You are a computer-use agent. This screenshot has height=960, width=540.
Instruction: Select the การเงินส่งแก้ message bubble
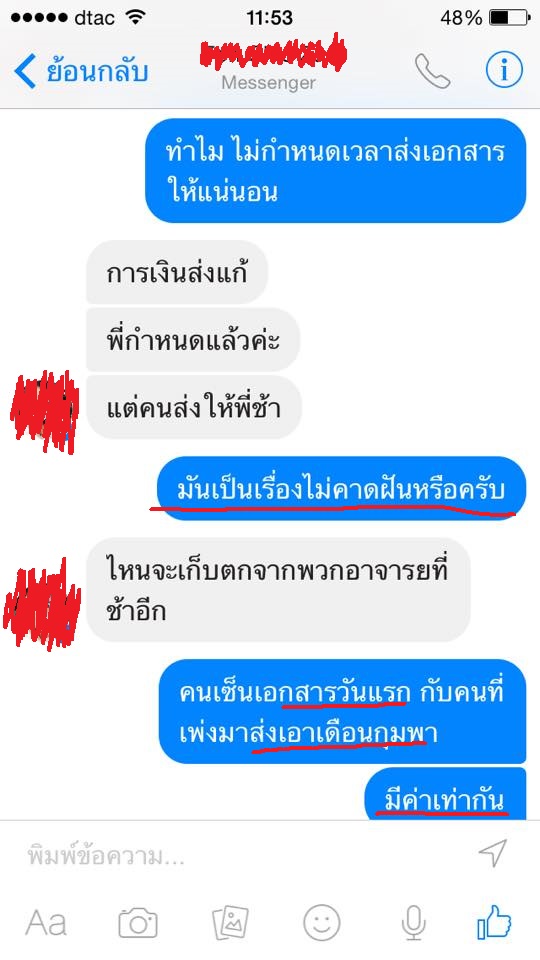(177, 272)
